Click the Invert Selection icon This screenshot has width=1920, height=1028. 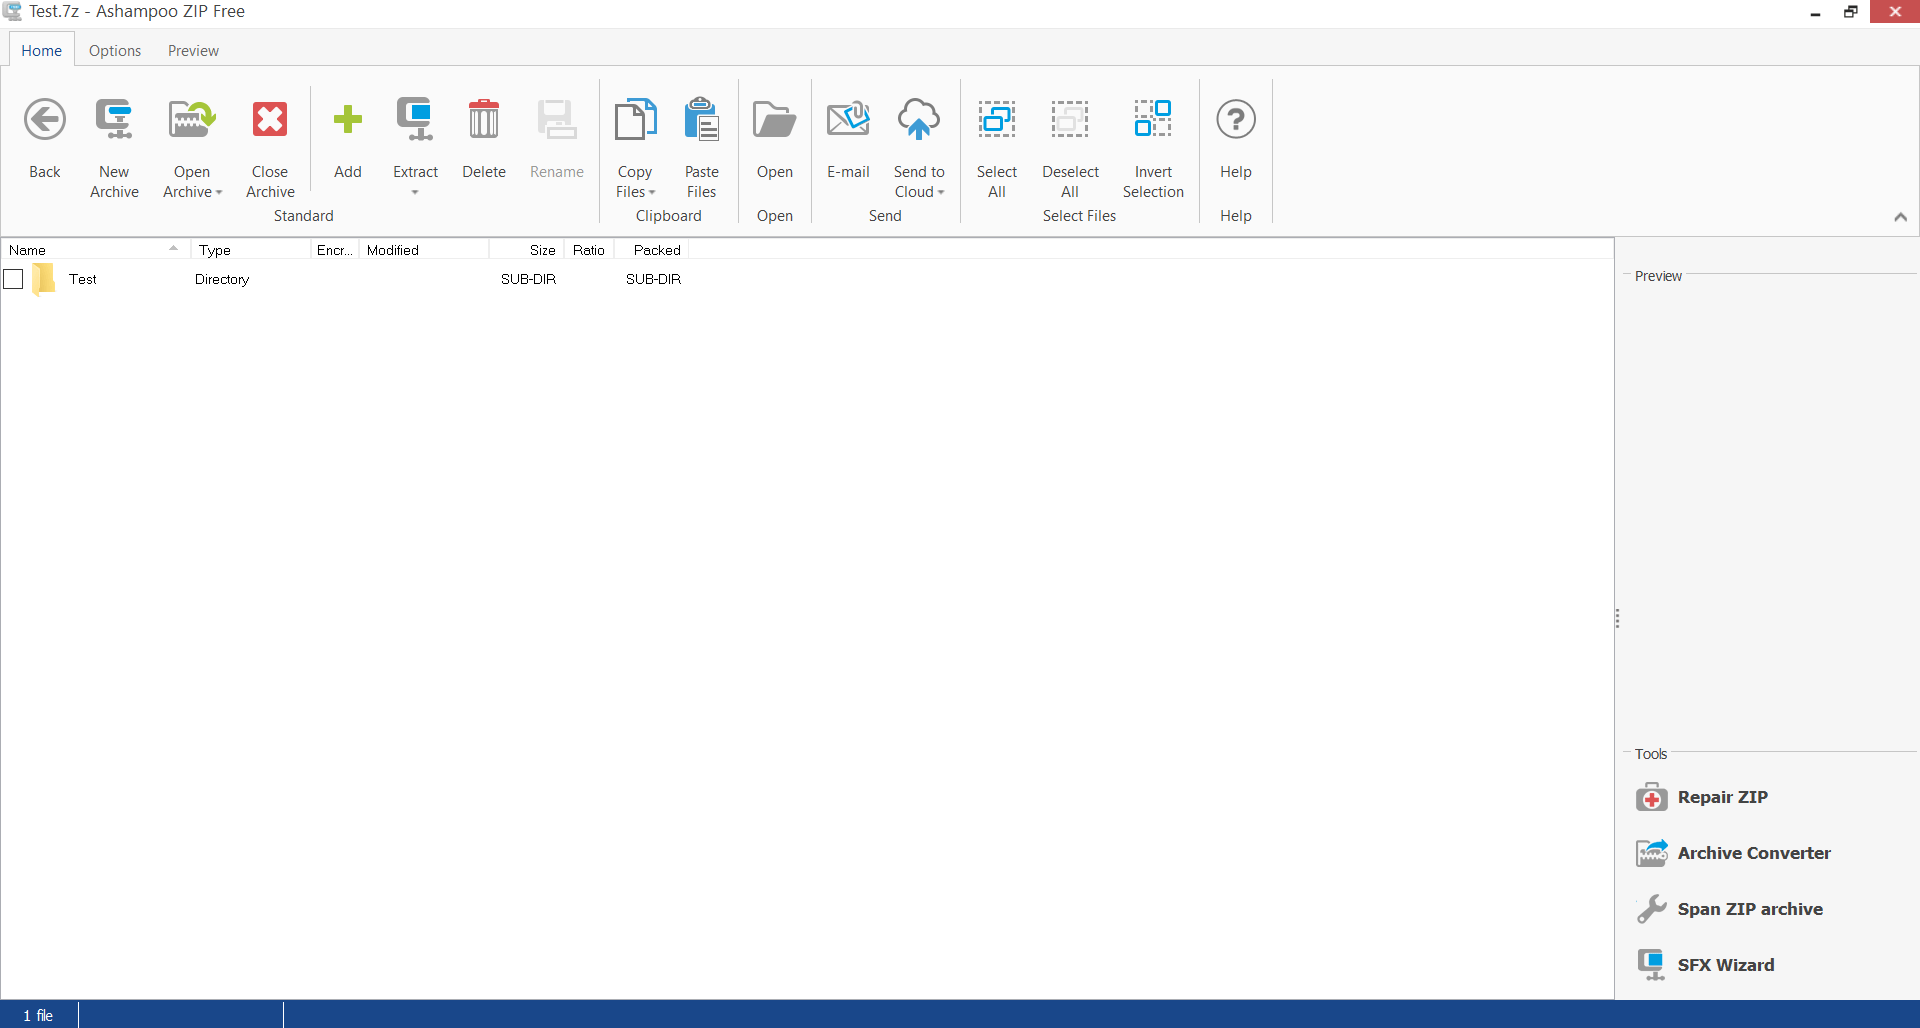(x=1153, y=119)
